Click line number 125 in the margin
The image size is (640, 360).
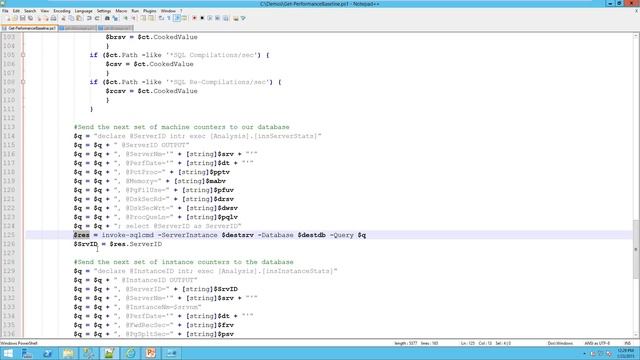point(9,235)
